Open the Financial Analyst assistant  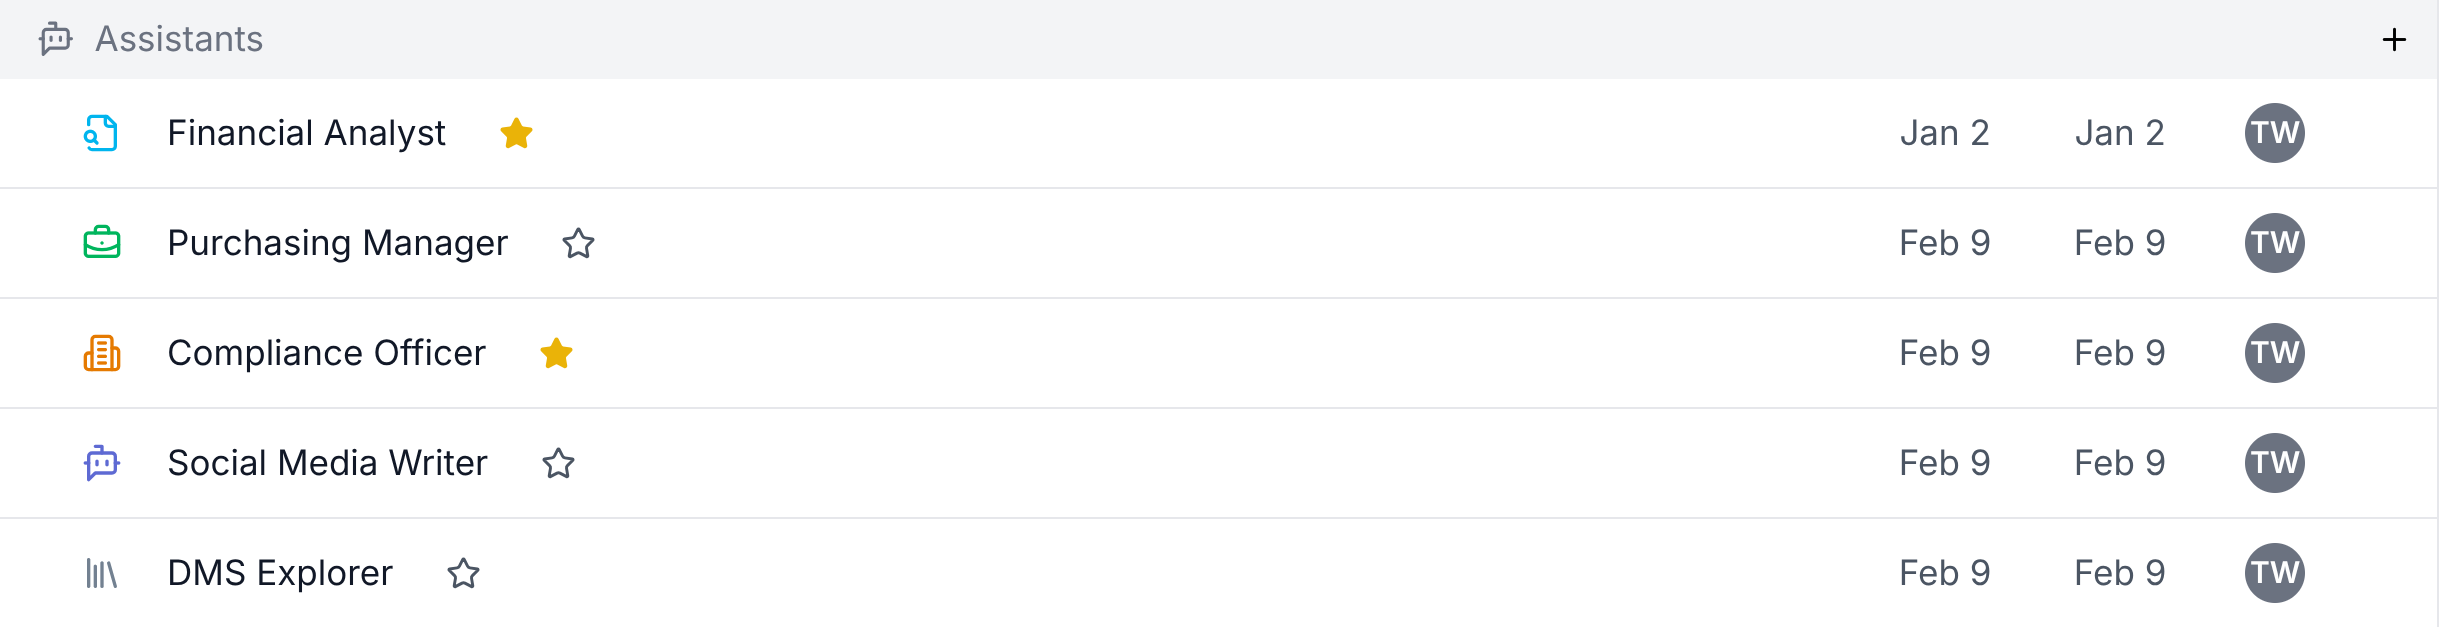click(x=306, y=133)
